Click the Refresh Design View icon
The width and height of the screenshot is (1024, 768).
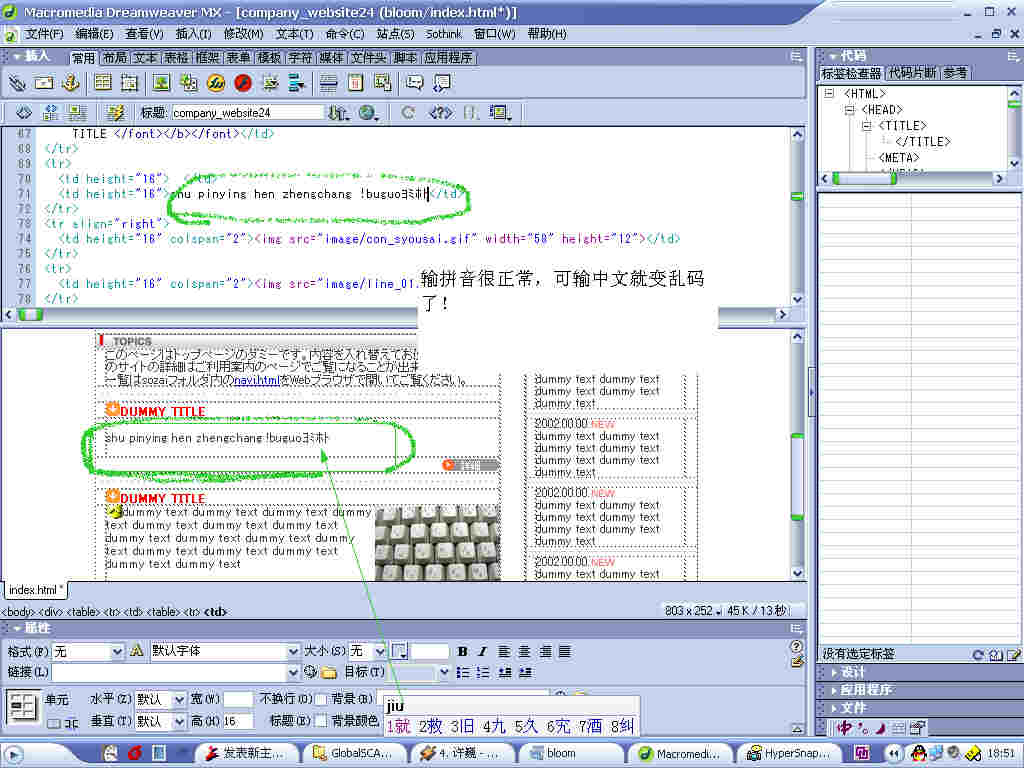click(x=408, y=113)
